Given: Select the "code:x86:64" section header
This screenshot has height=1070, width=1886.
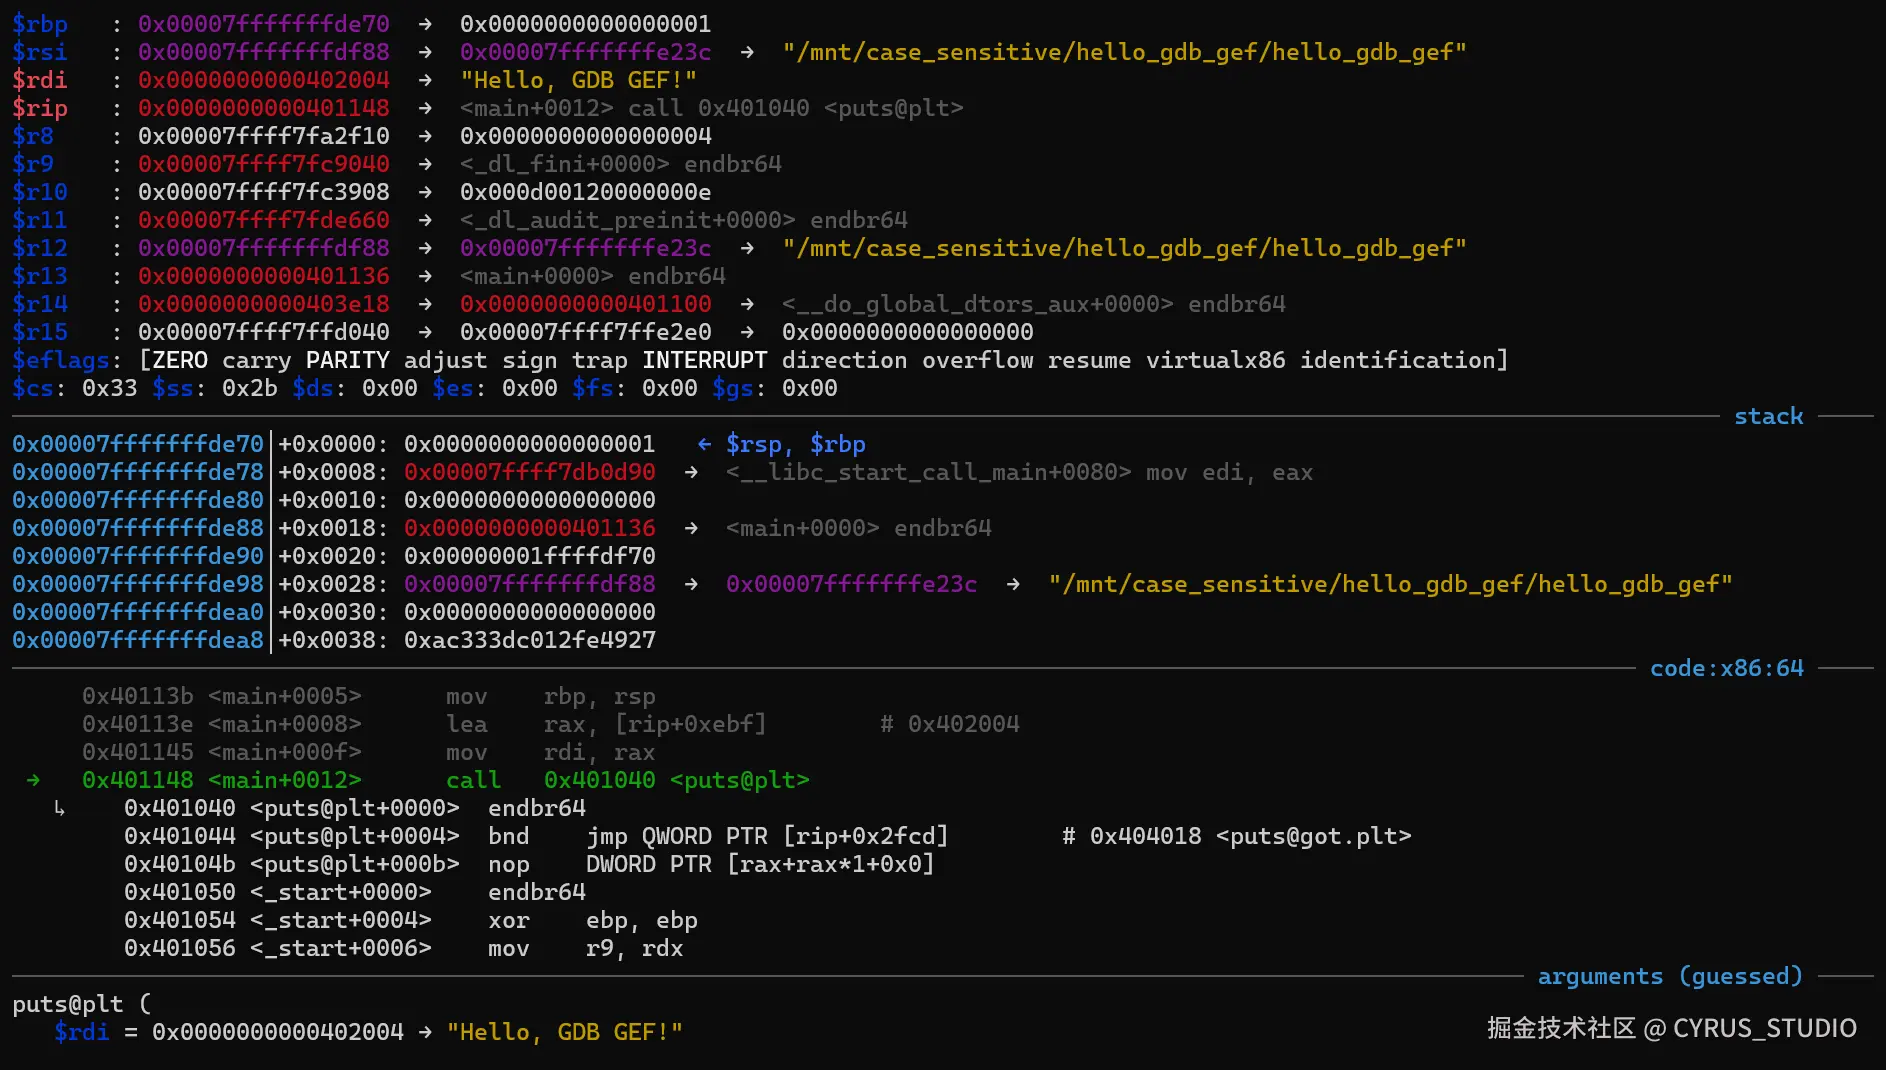Looking at the screenshot, I should point(1726,668).
